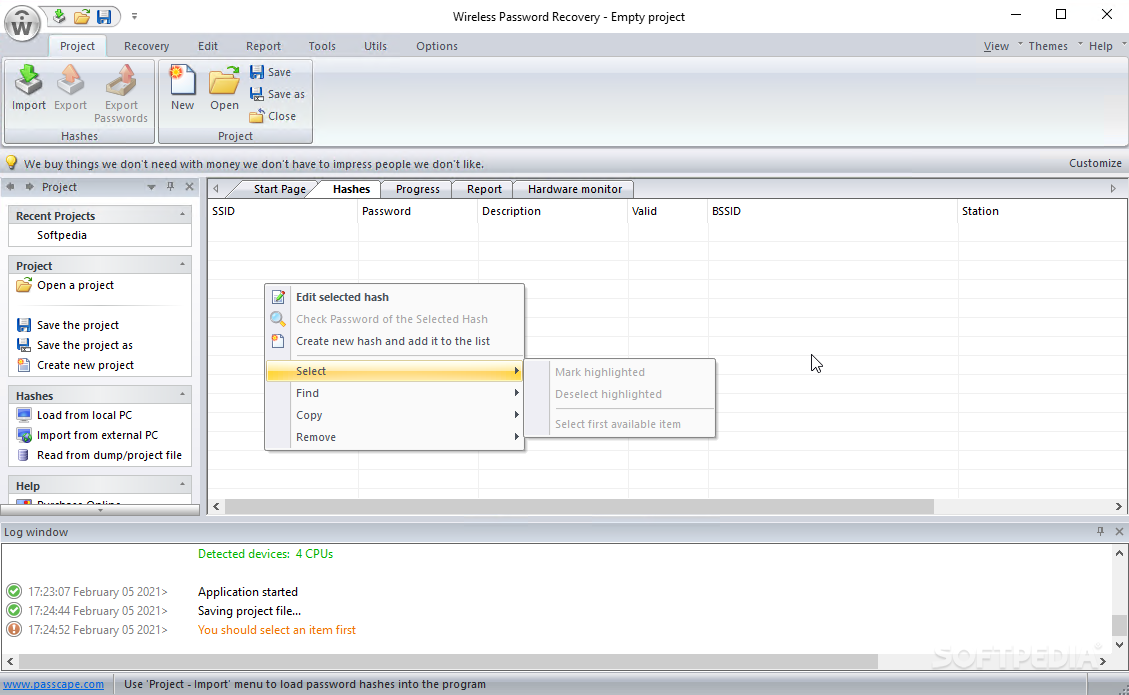Screen dimensions: 1129x695
Task: Open the Progress tab
Action: click(418, 189)
